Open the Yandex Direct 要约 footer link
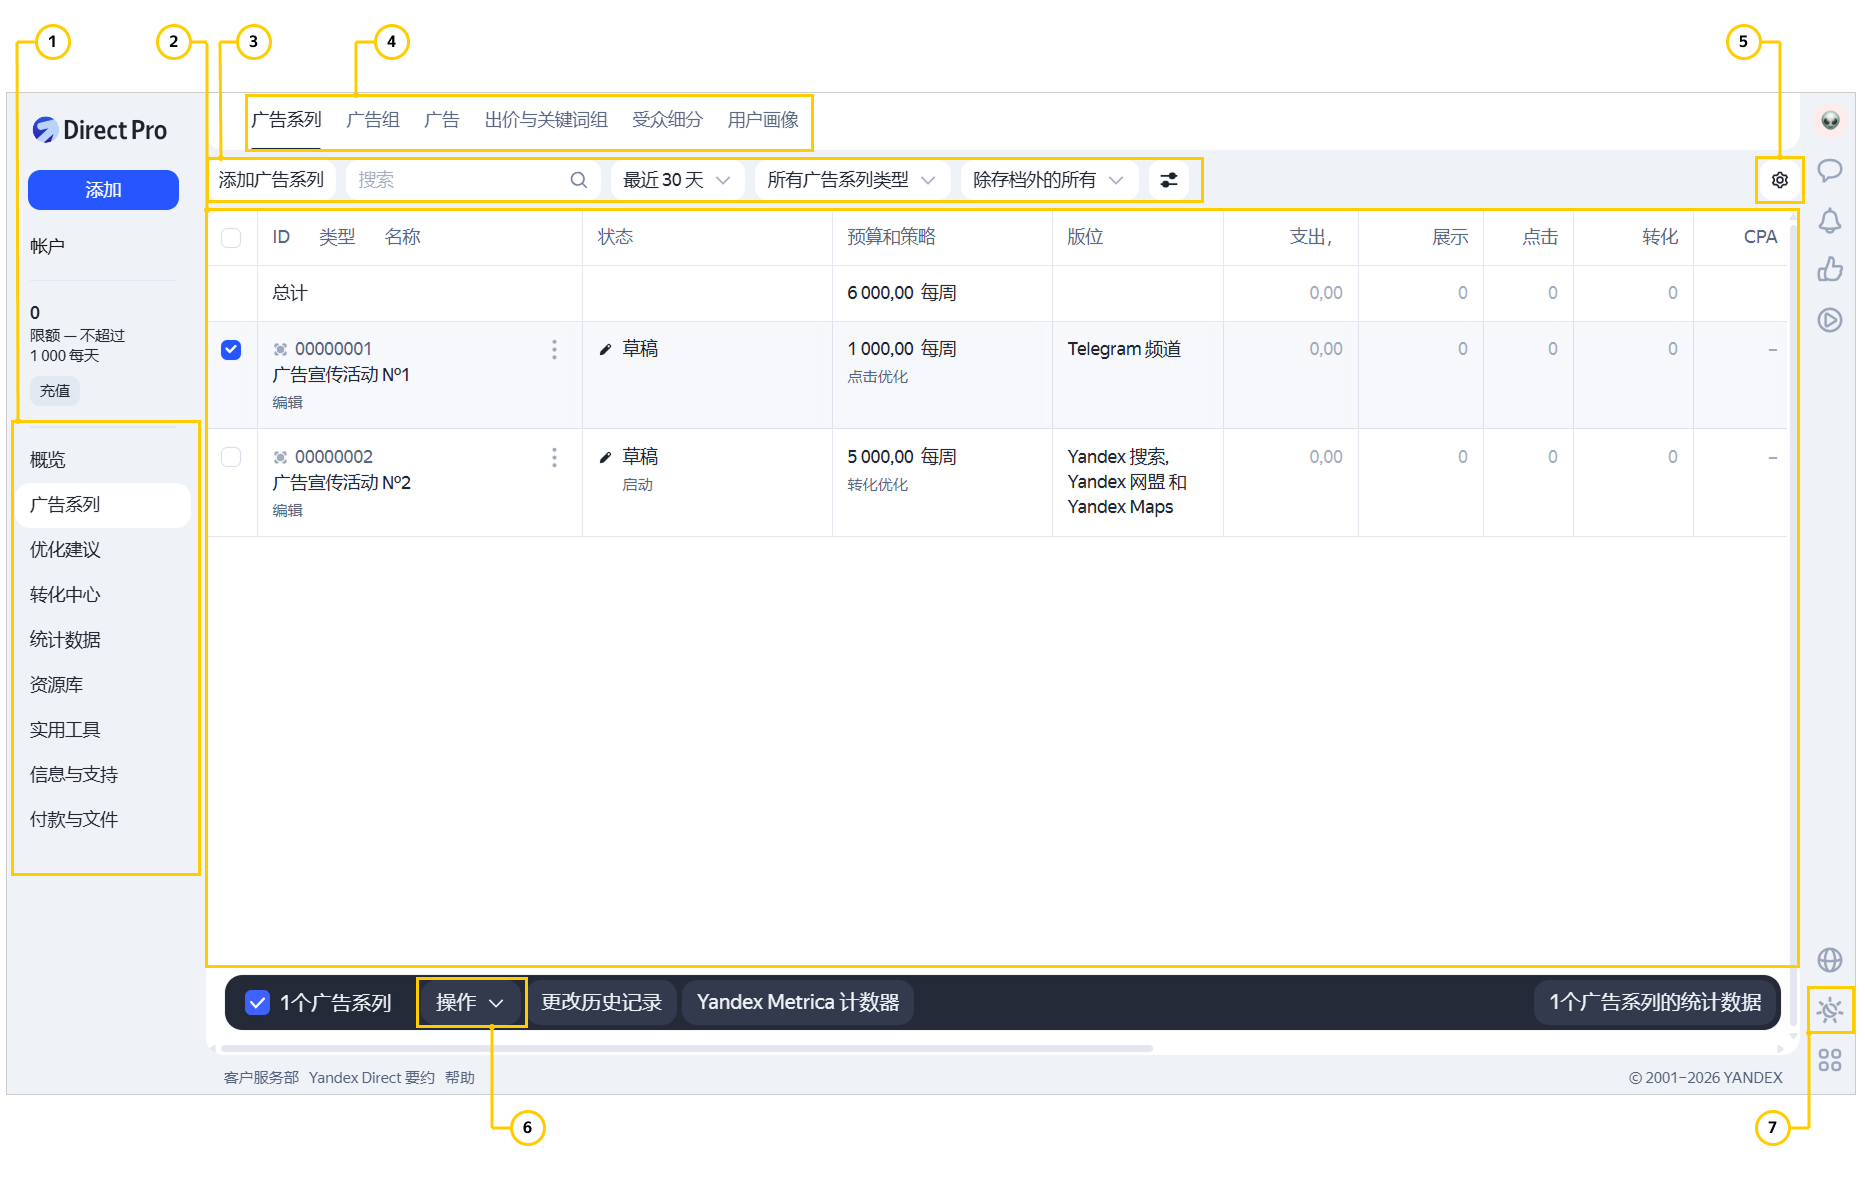 pyautogui.click(x=372, y=1078)
